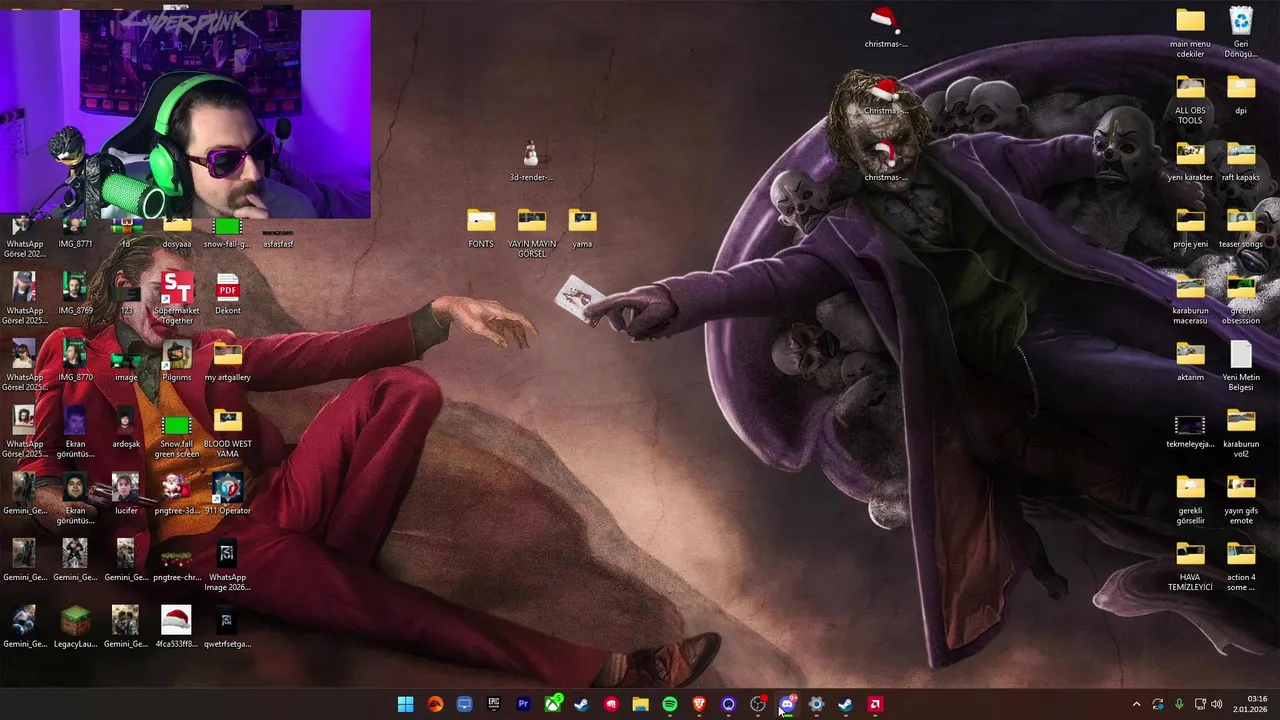Select the 911 Operator shortcut
This screenshot has width=1280, height=720.
click(227, 495)
